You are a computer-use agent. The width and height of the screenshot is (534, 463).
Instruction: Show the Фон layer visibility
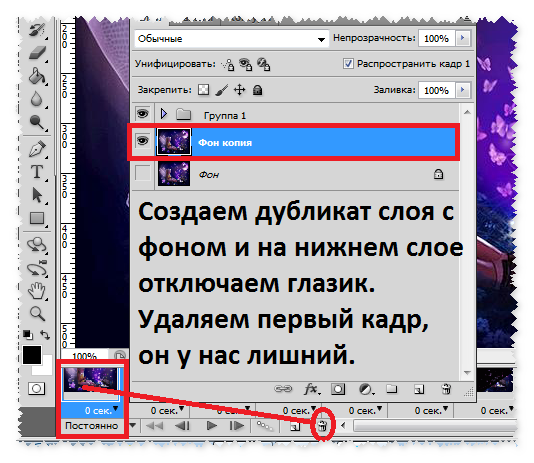143,173
